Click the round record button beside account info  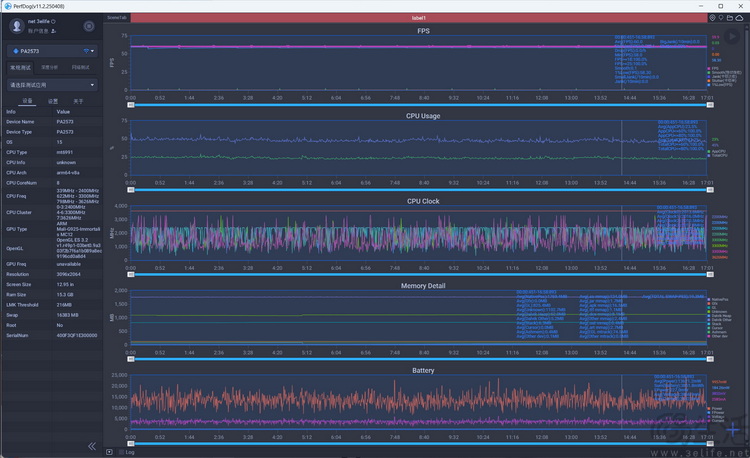(x=88, y=26)
